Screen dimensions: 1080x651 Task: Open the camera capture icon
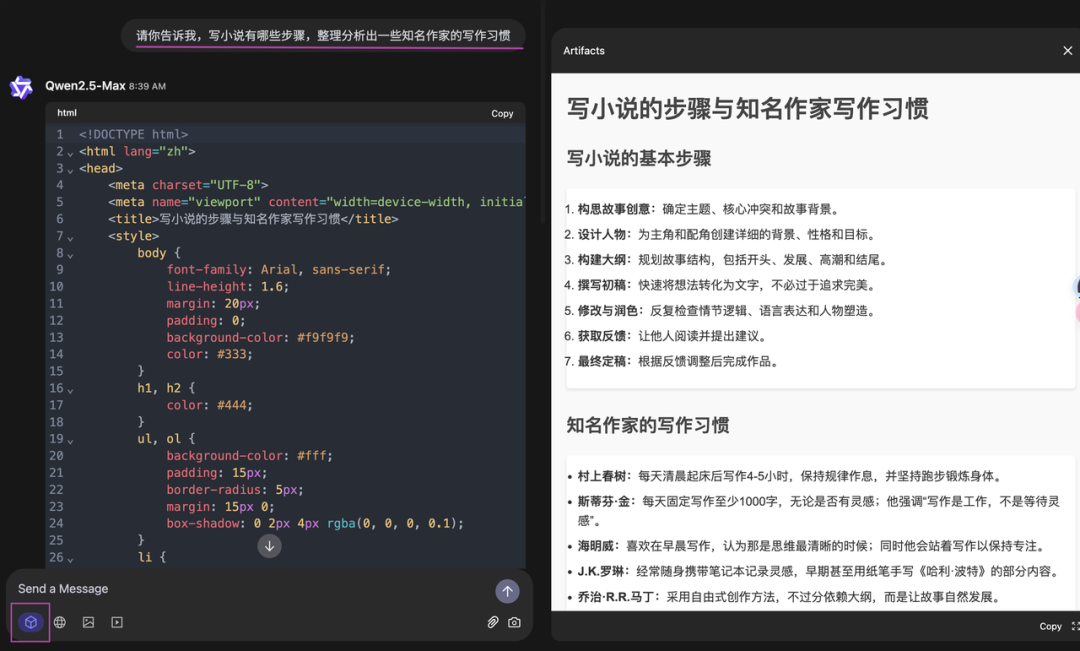pyautogui.click(x=514, y=621)
